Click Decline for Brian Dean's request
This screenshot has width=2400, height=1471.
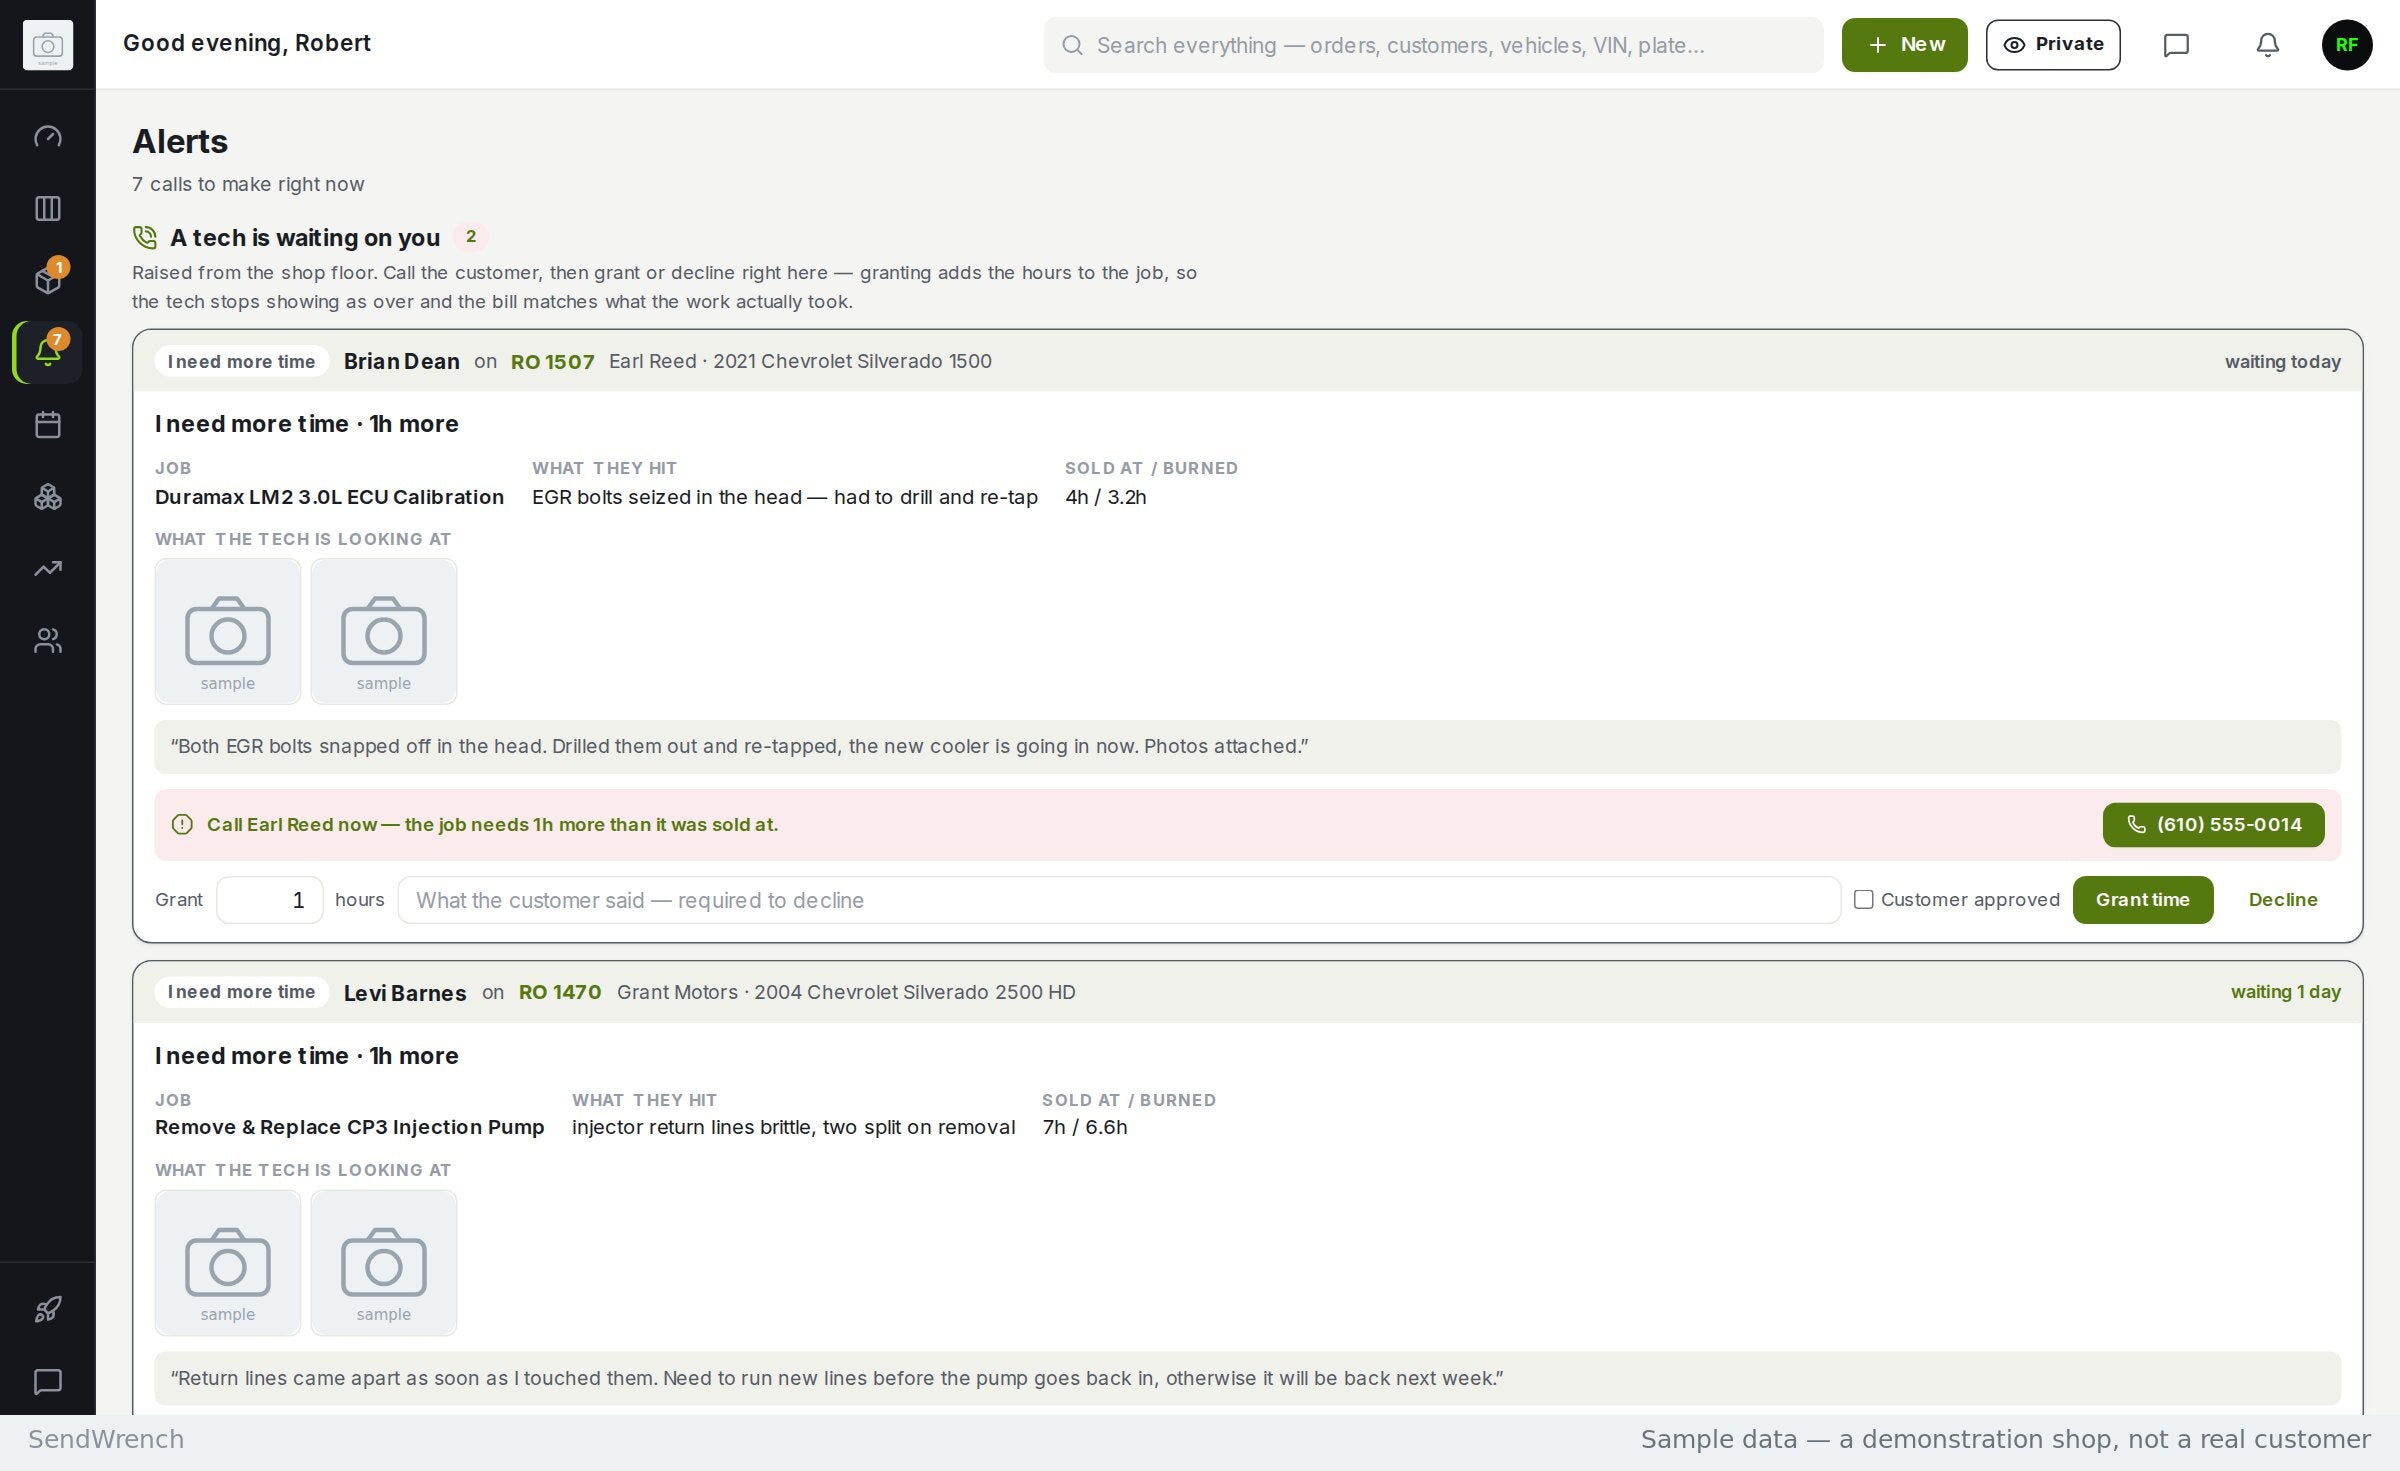(2282, 900)
